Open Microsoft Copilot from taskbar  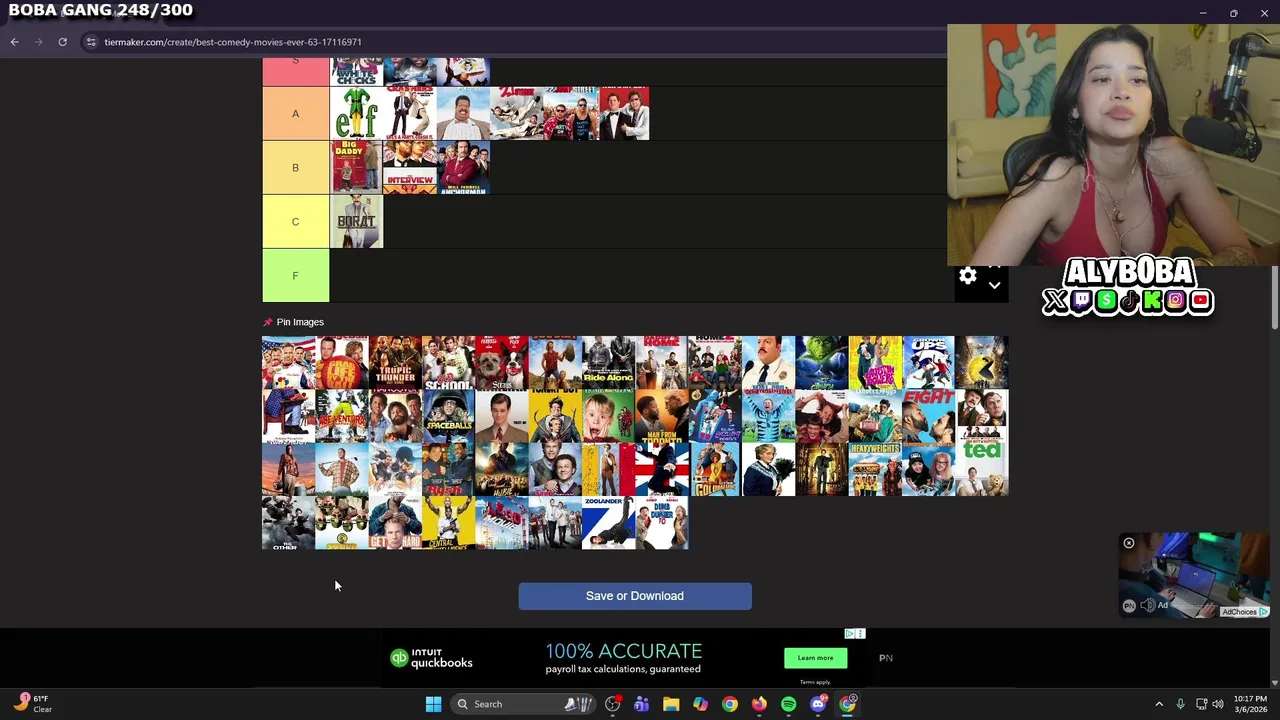pyautogui.click(x=700, y=704)
